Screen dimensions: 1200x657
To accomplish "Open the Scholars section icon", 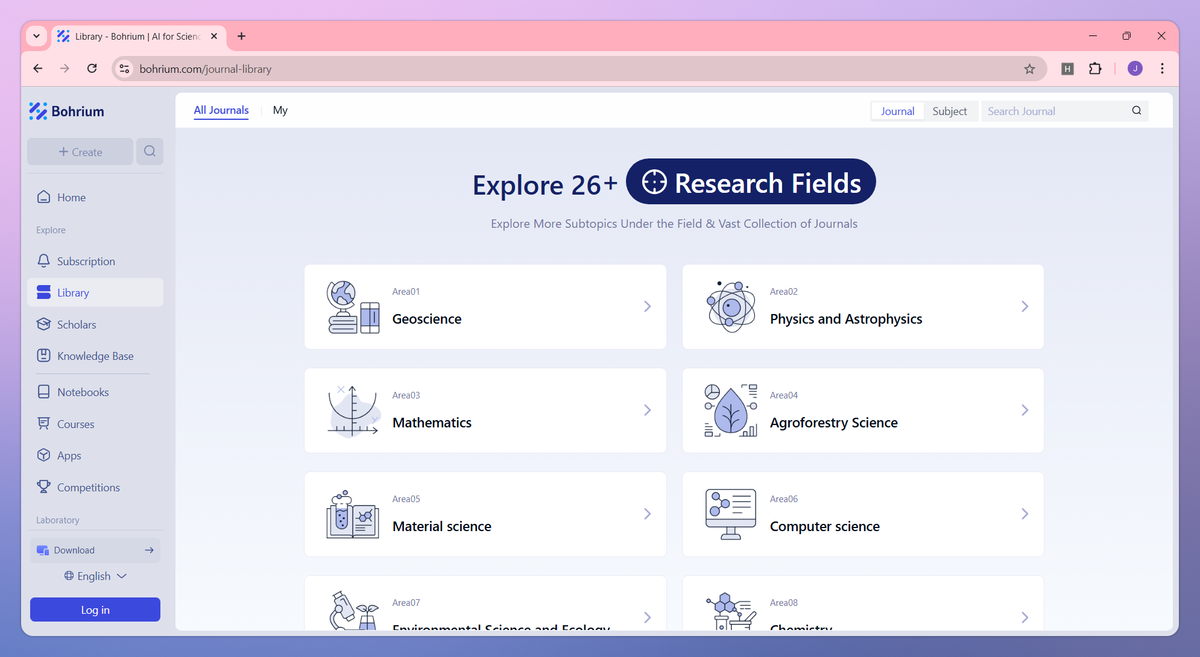I will point(41,324).
